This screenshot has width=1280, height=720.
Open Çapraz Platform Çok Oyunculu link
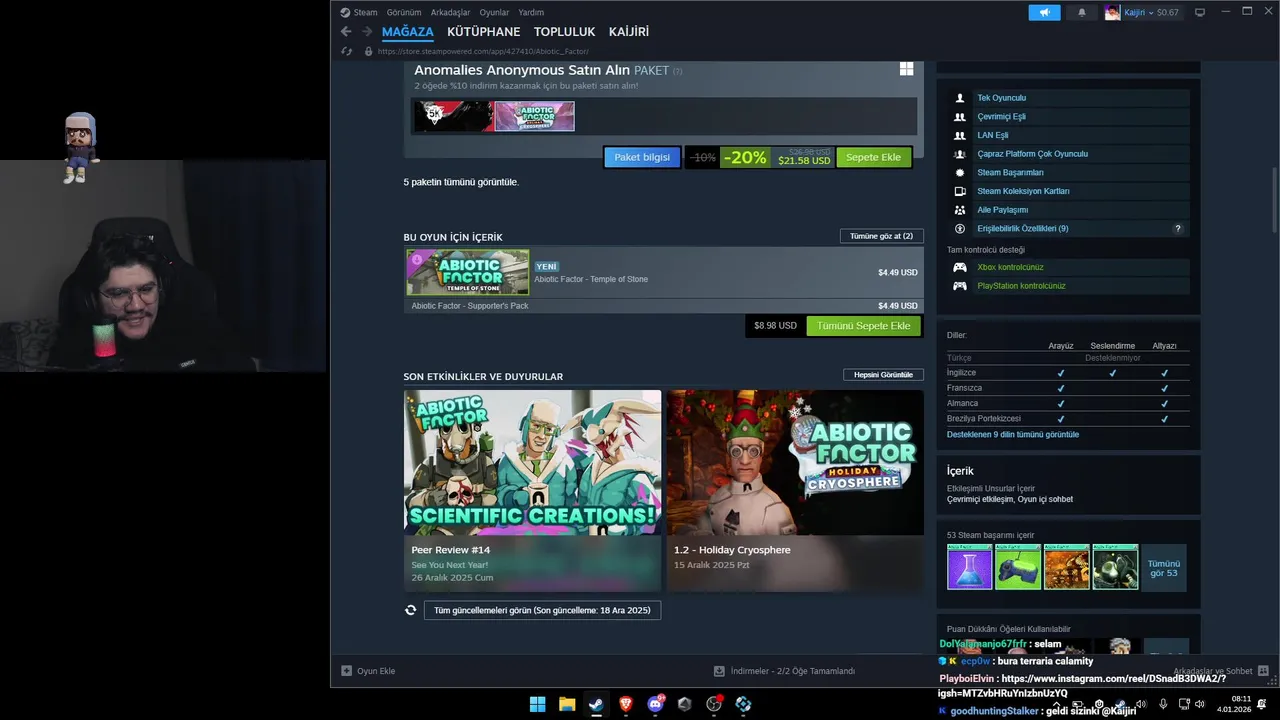click(x=1032, y=154)
